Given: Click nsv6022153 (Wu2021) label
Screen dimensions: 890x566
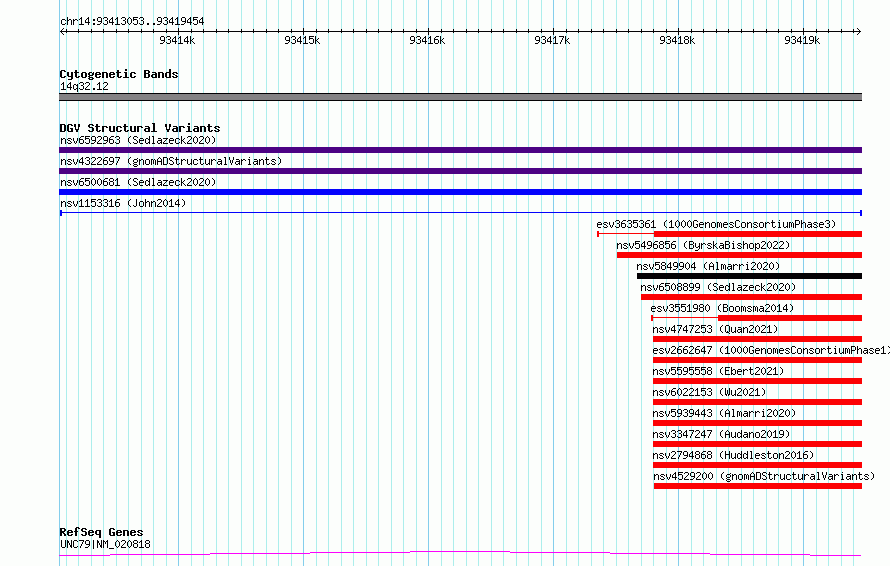Looking at the screenshot, I should [x=709, y=392].
